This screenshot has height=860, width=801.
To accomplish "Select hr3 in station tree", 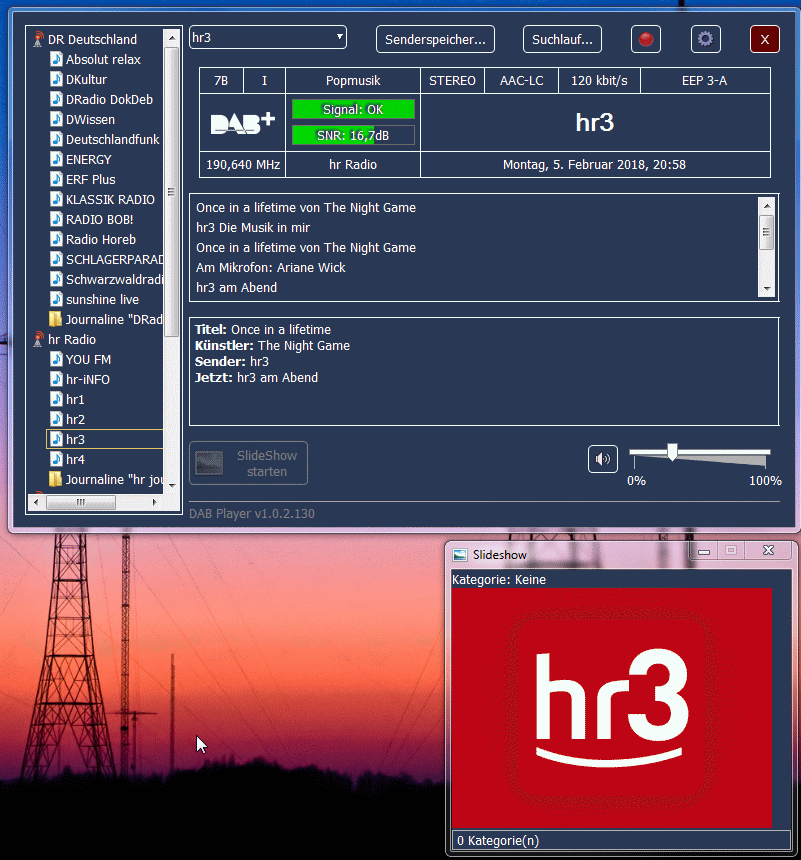I will (x=105, y=439).
